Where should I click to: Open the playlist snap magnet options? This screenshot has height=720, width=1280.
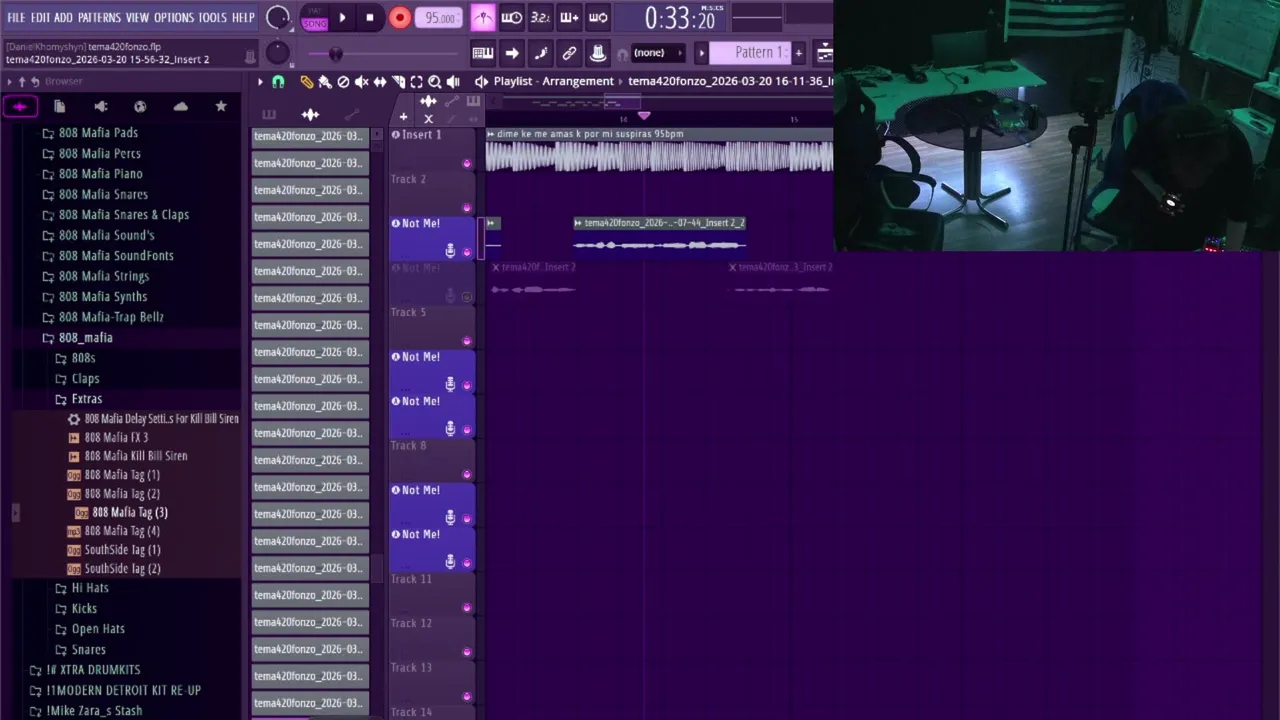pyautogui.click(x=278, y=82)
